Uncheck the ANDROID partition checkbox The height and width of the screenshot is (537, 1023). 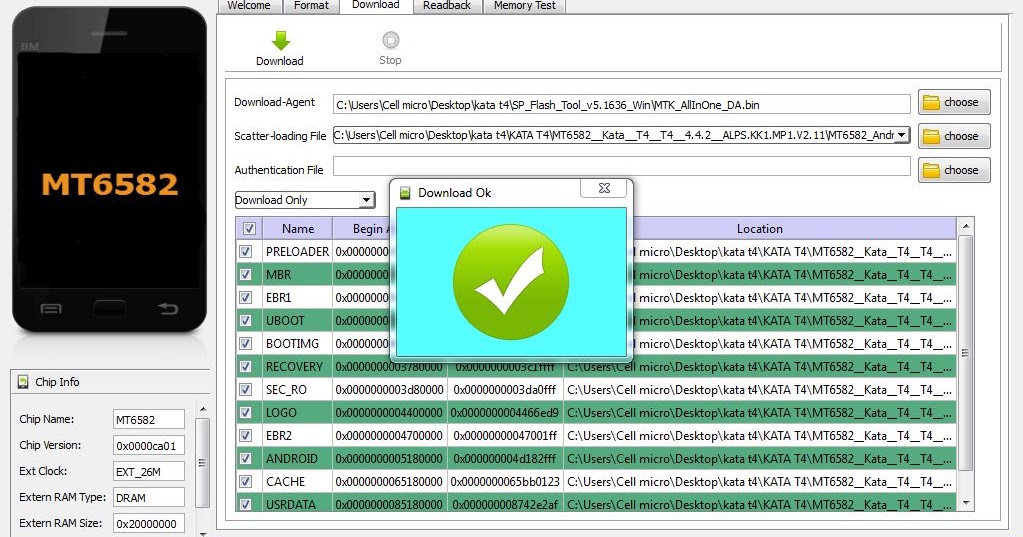point(246,459)
